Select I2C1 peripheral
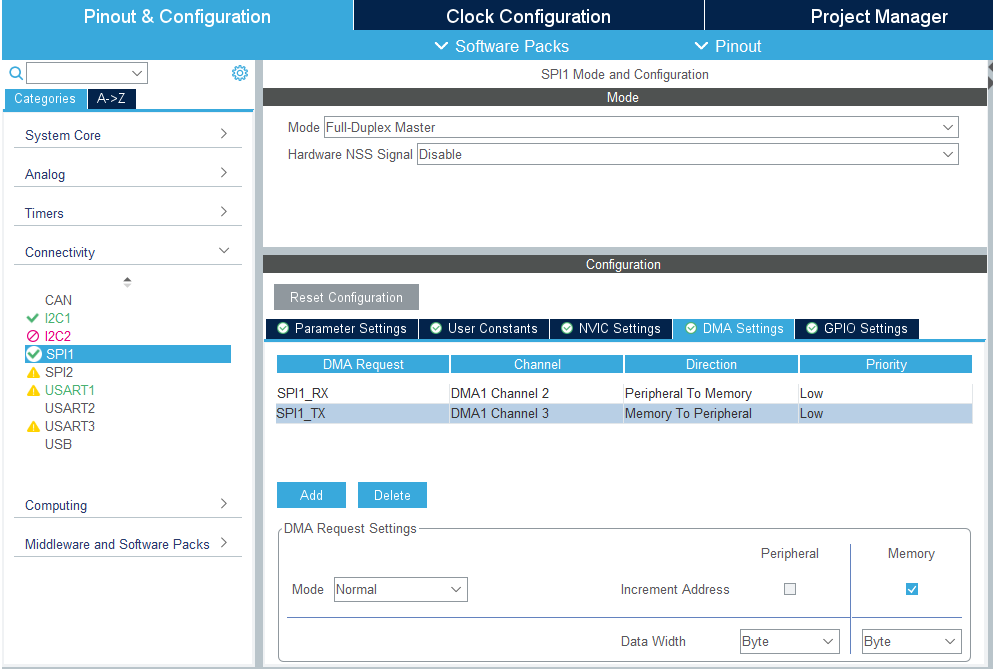 (x=58, y=318)
